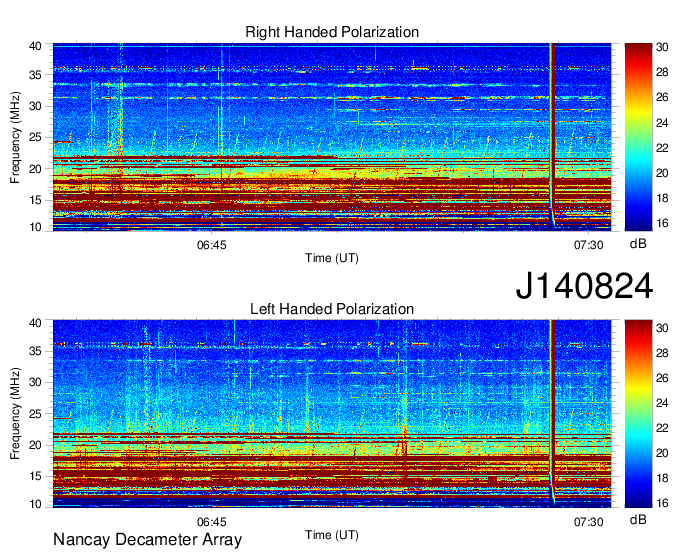Image resolution: width=680 pixels, height=552 pixels.
Task: Click the 35 MHz tick on Left Handed frequency axis
Action: tap(35, 351)
